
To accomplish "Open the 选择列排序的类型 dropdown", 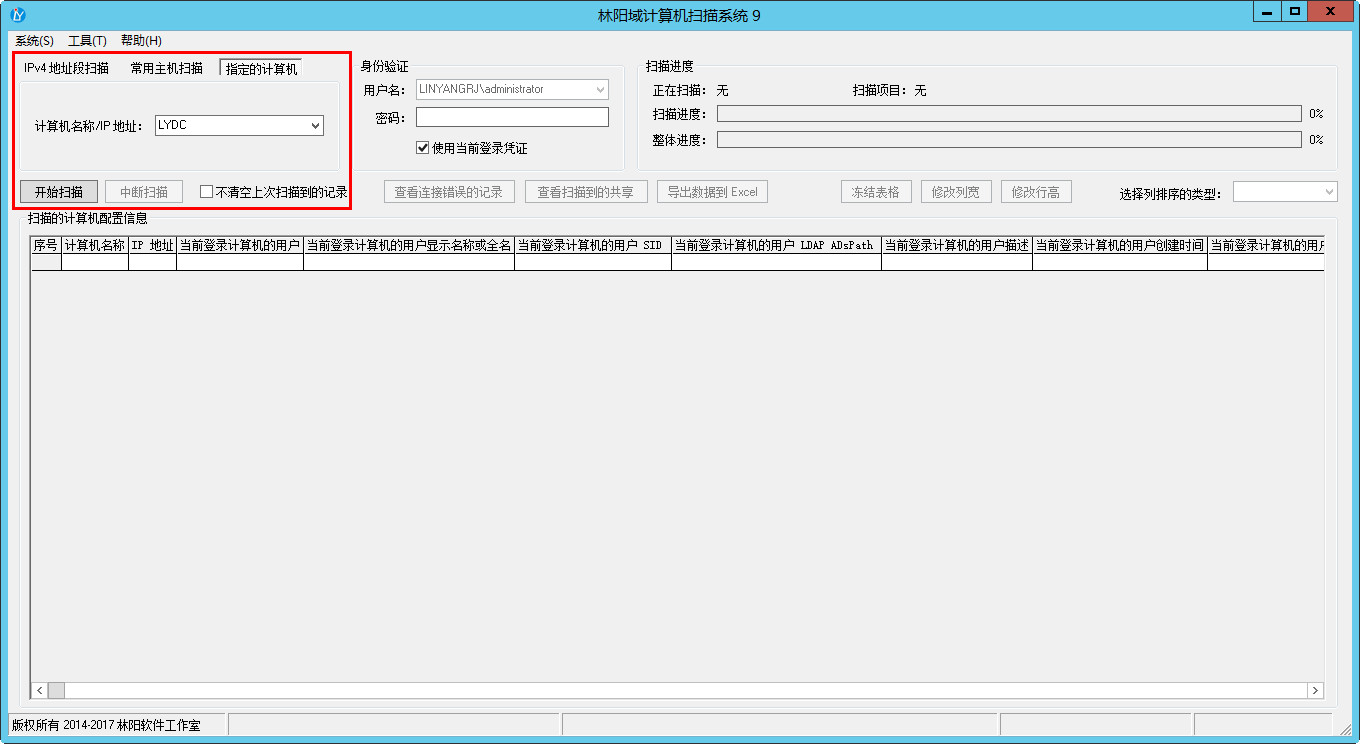I will pyautogui.click(x=1285, y=192).
